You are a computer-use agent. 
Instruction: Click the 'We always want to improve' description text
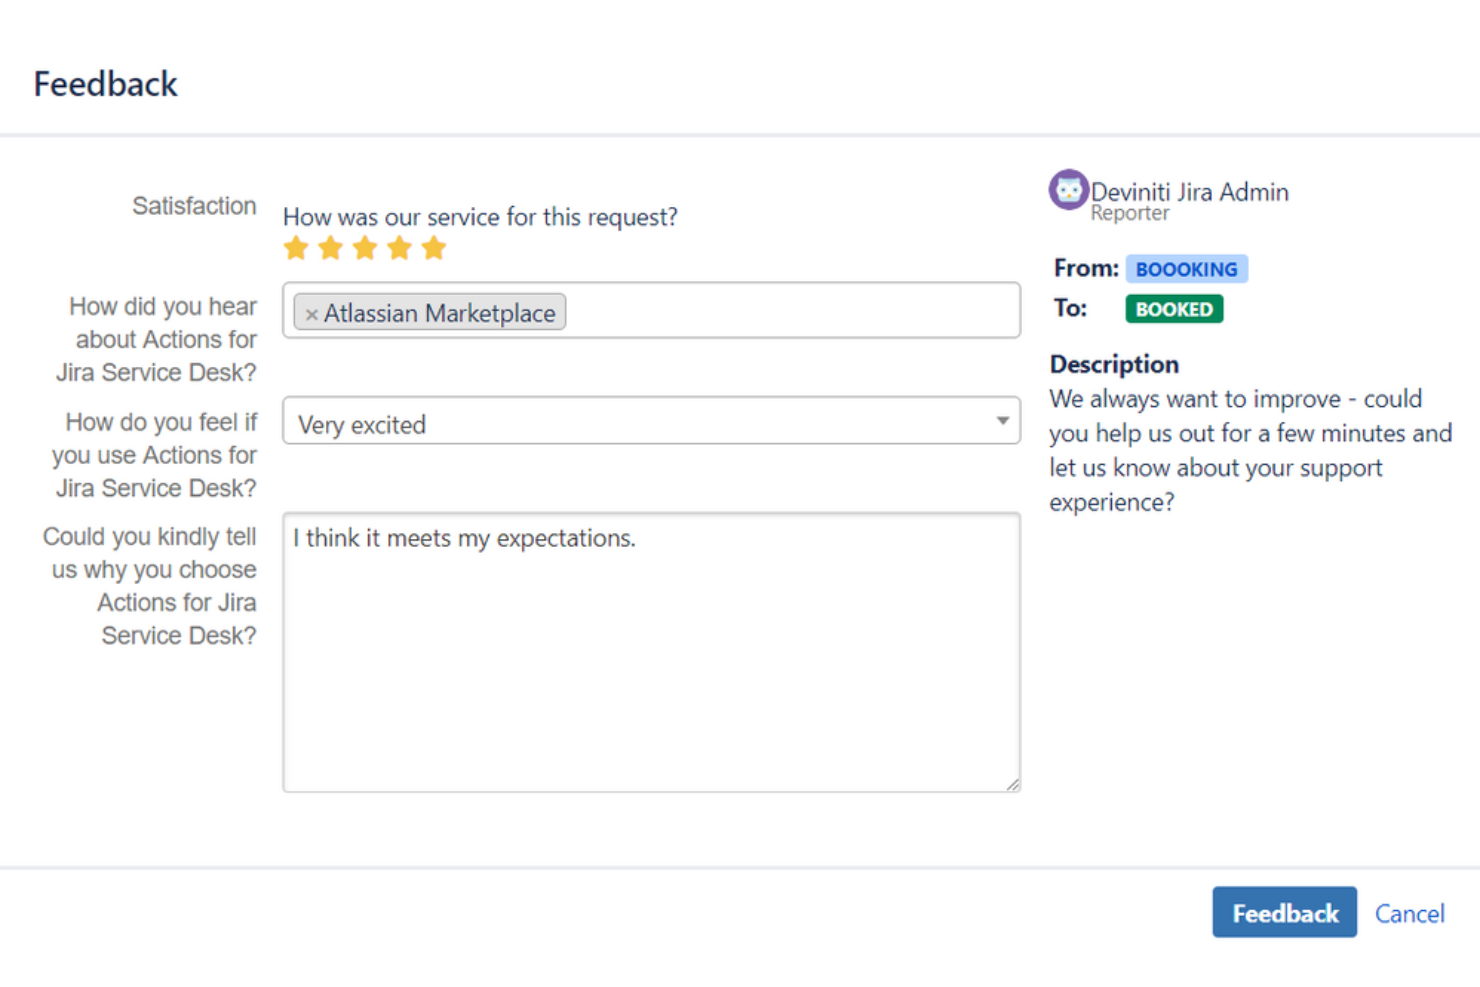(1250, 450)
